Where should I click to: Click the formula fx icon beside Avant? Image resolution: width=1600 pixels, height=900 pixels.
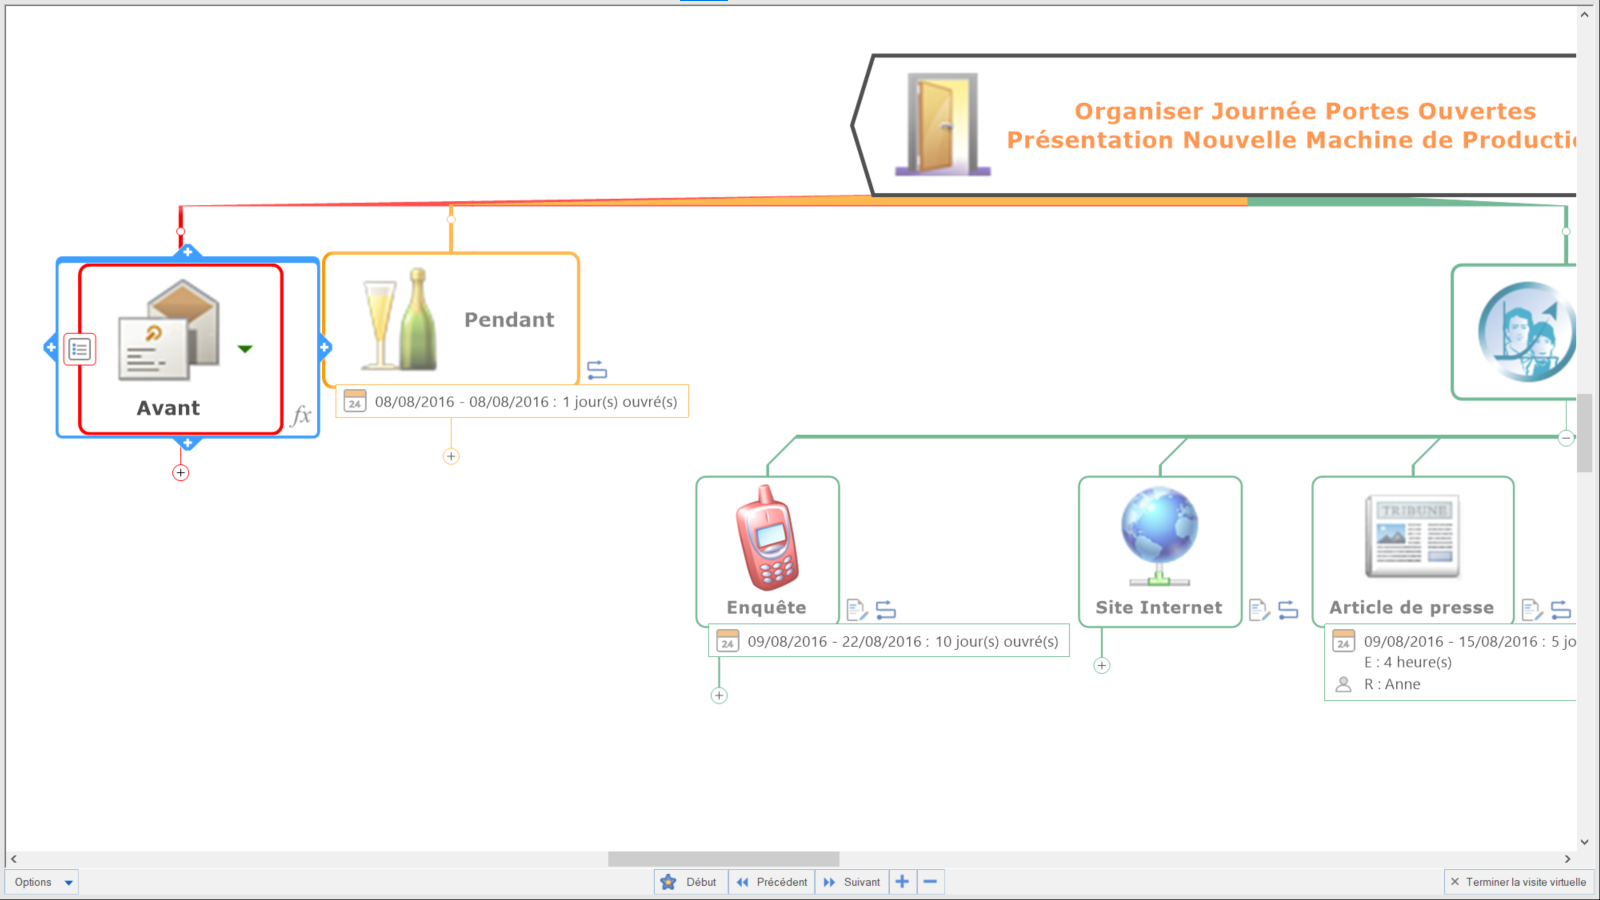point(301,416)
